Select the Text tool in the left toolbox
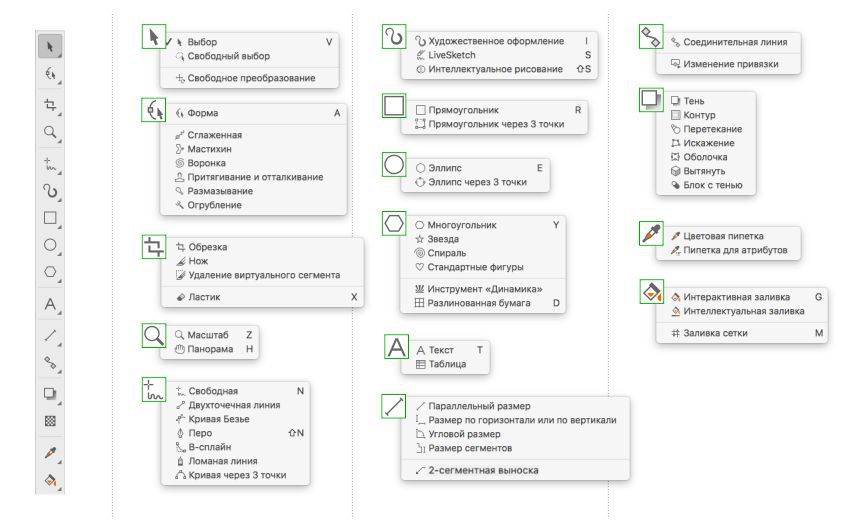864x528 pixels. tap(49, 305)
